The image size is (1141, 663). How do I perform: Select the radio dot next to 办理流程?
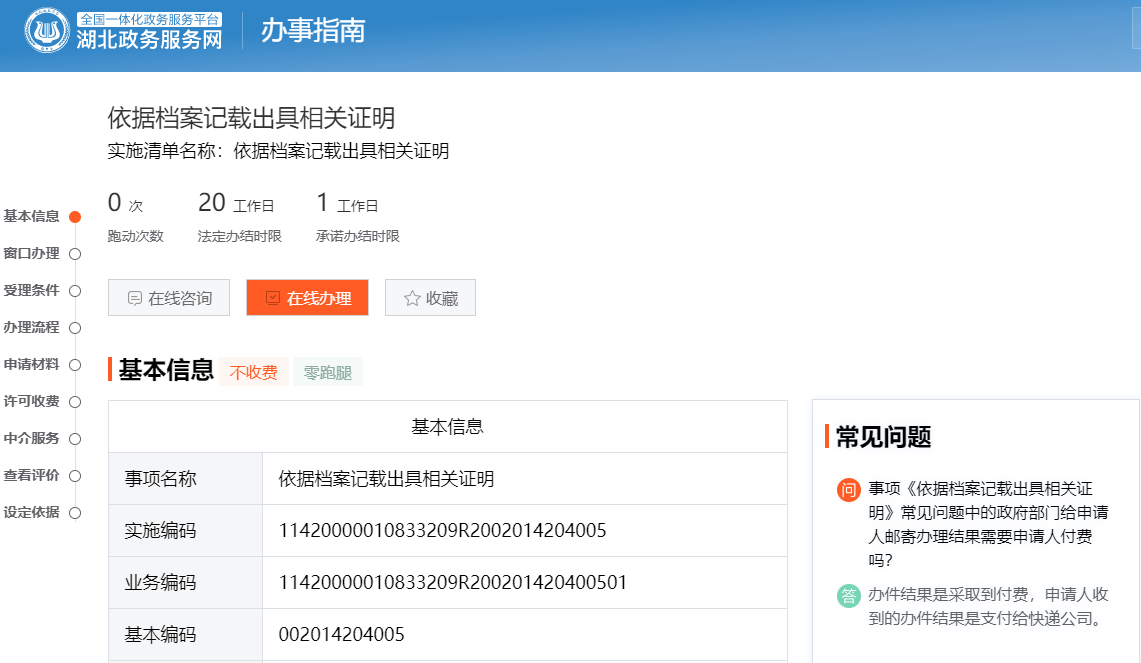click(75, 327)
